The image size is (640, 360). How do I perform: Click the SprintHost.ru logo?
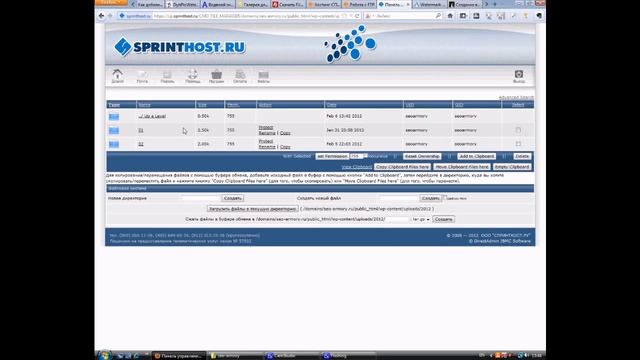pos(180,47)
